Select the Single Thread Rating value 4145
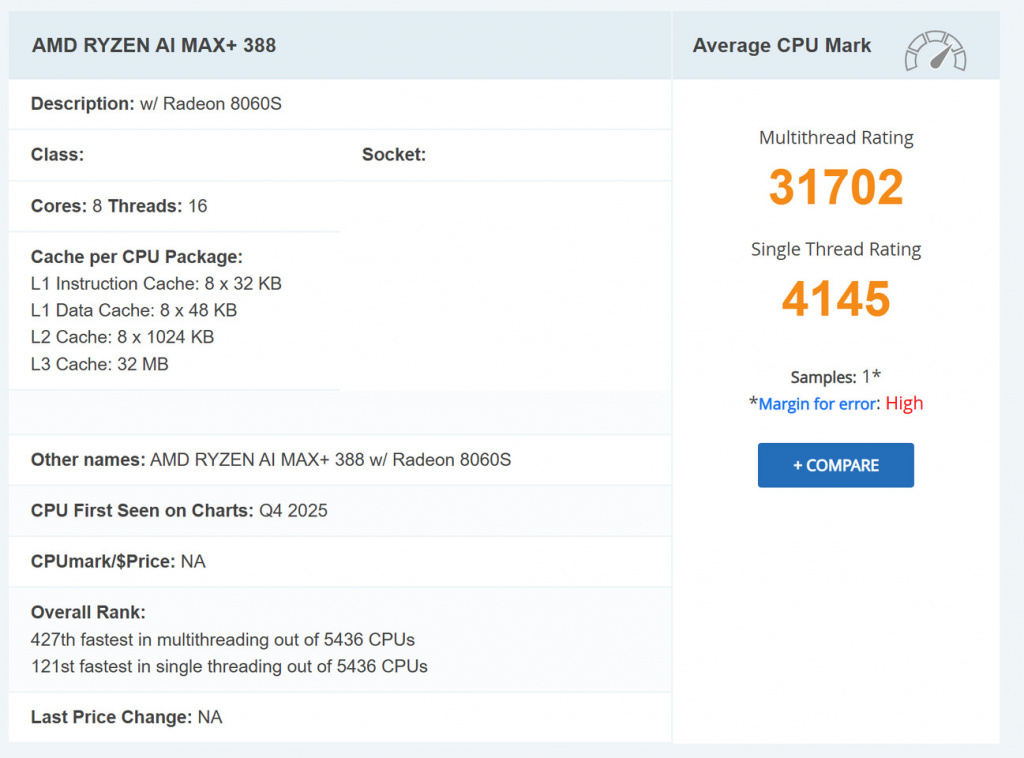Viewport: 1024px width, 758px height. [835, 299]
